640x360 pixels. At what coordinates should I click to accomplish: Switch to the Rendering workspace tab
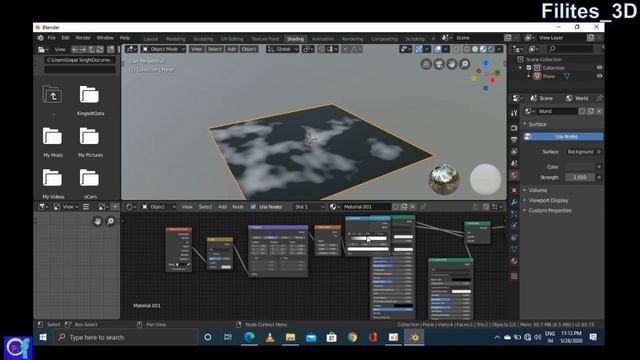pos(352,39)
